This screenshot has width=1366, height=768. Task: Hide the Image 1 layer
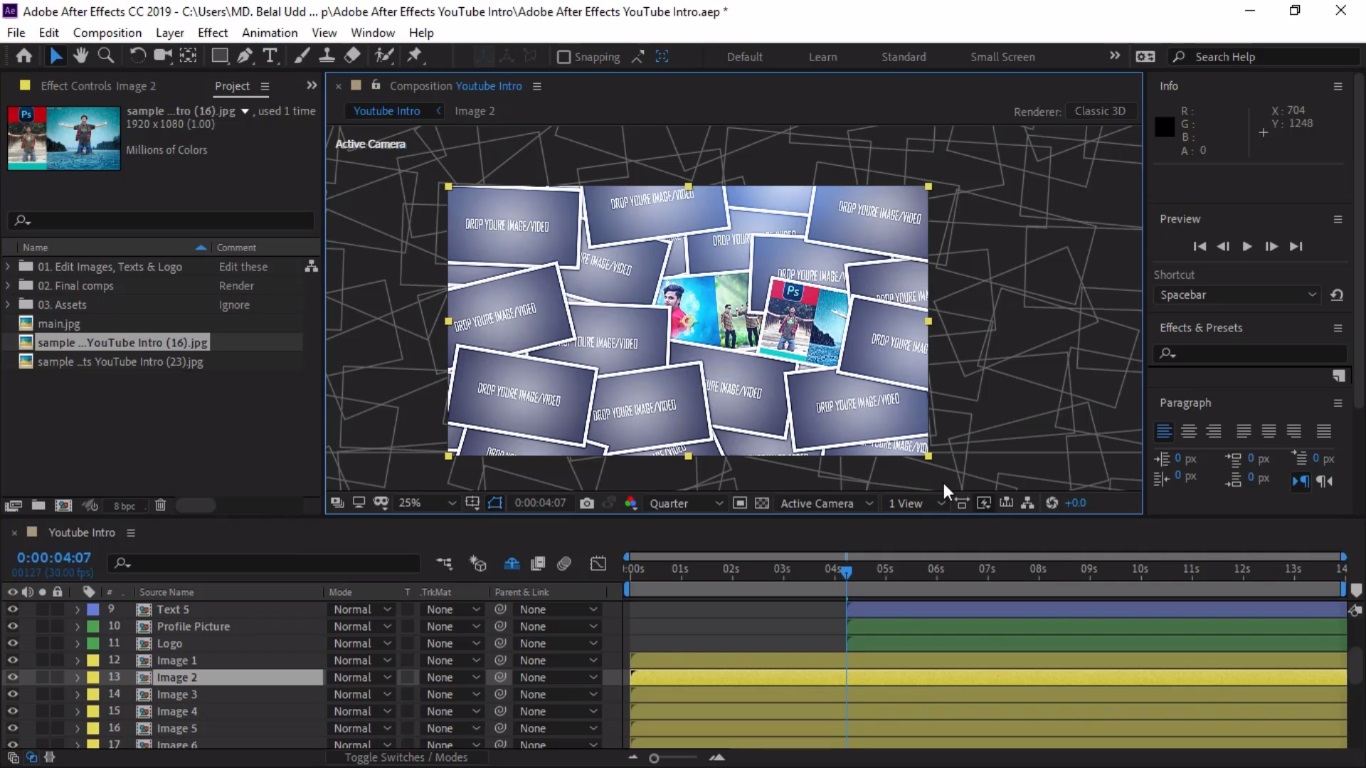[x=13, y=660]
